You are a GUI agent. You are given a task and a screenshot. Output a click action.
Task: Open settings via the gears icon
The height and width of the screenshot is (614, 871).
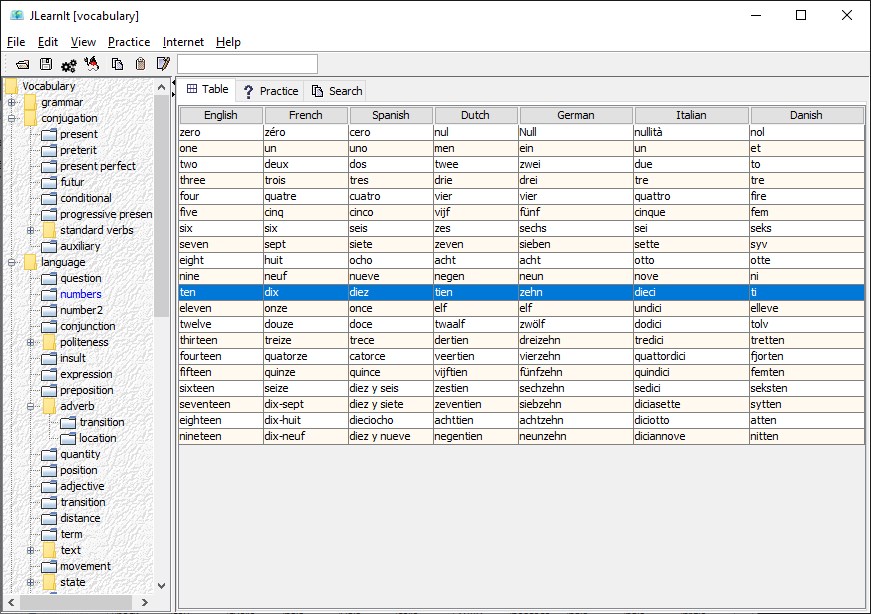pyautogui.click(x=68, y=65)
